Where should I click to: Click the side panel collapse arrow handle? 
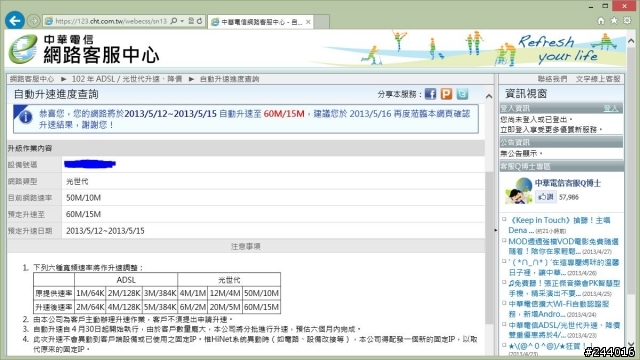tap(496, 230)
